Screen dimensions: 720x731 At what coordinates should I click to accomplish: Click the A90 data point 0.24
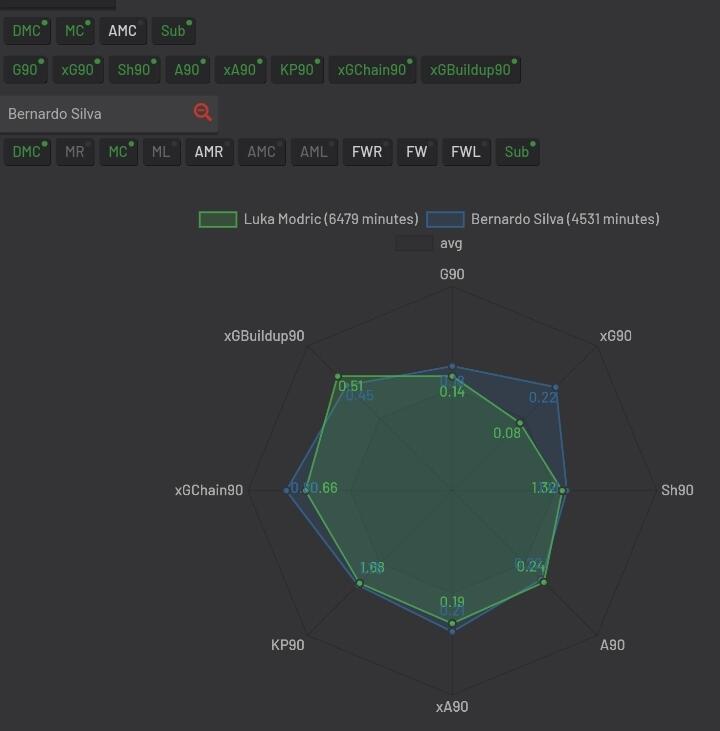click(543, 582)
